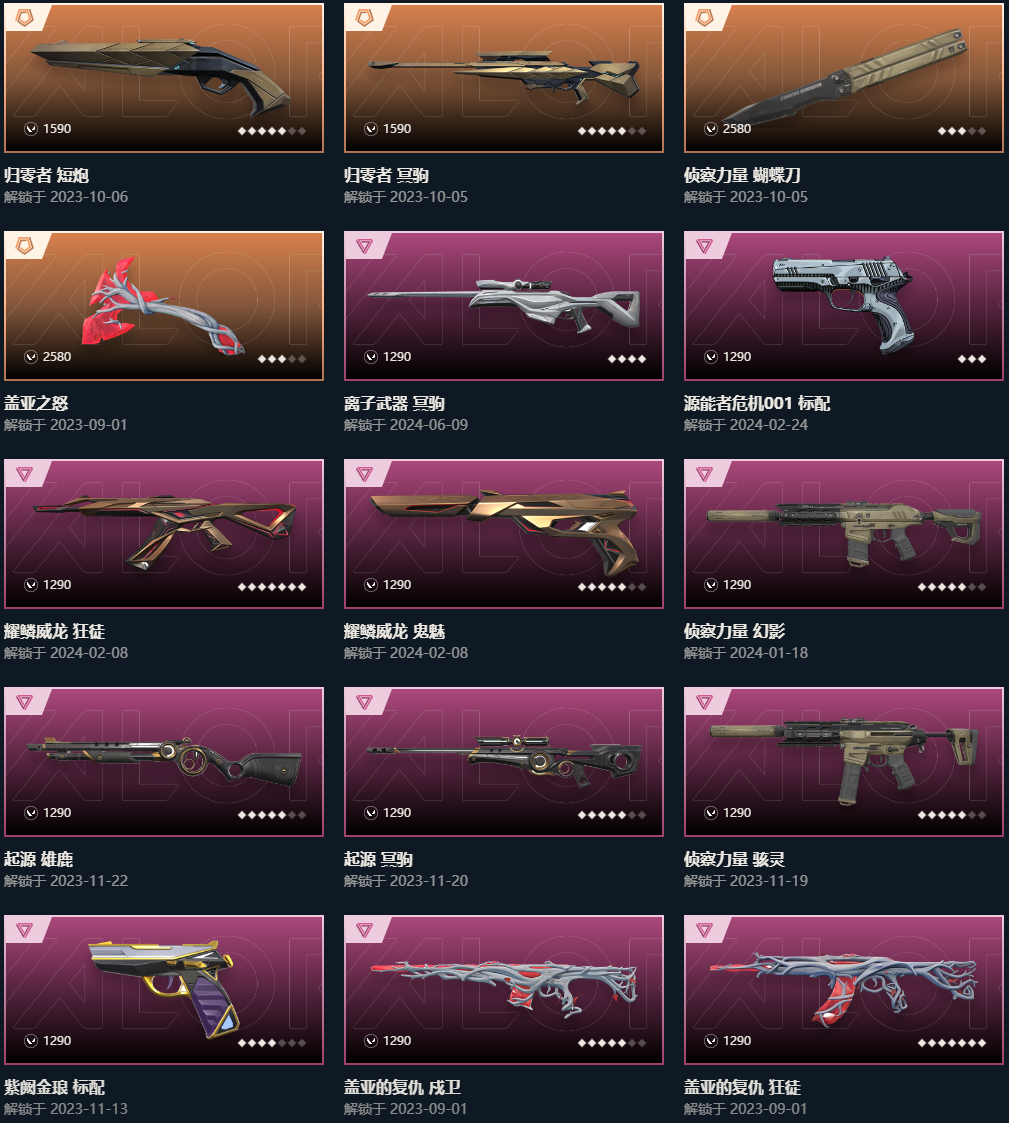Viewport: 1009px width, 1123px height.
Task: Click the level diamonds on 紫阙金琅 标配
Action: (x=272, y=1043)
